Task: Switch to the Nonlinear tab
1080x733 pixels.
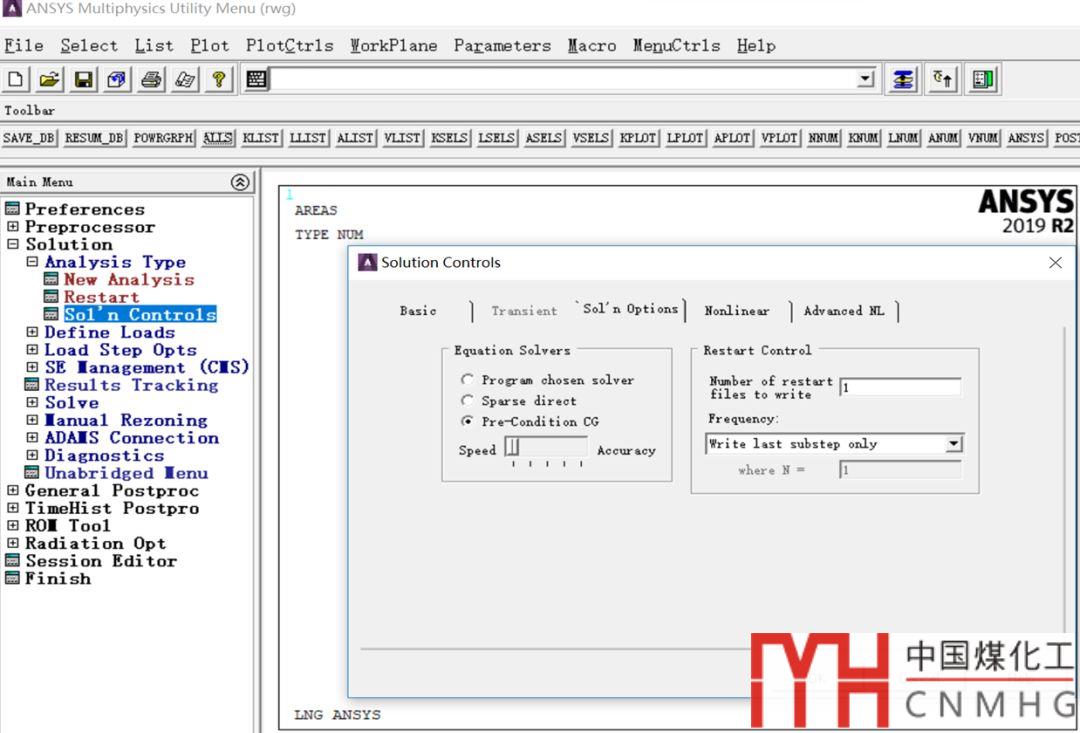Action: pos(736,311)
